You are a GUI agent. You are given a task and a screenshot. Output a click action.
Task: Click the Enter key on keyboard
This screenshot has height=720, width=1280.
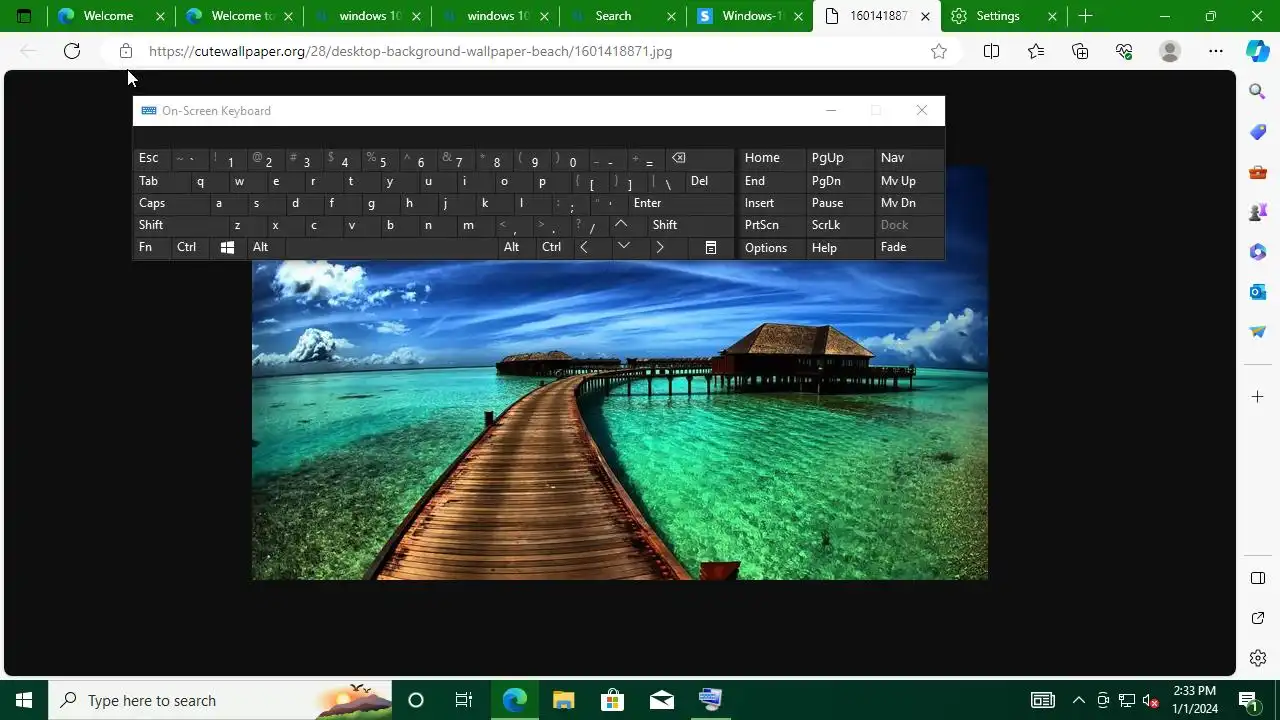(680, 203)
